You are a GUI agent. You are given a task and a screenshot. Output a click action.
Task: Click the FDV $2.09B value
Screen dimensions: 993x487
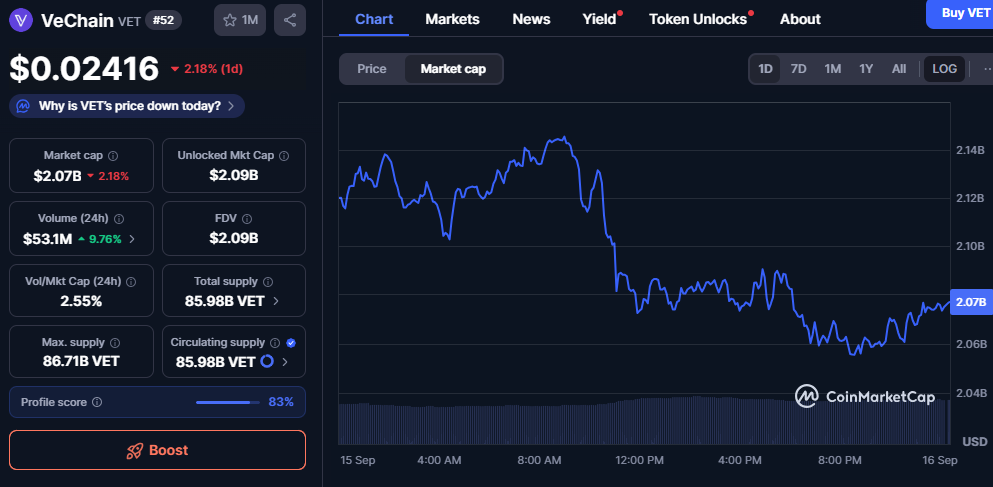click(234, 238)
